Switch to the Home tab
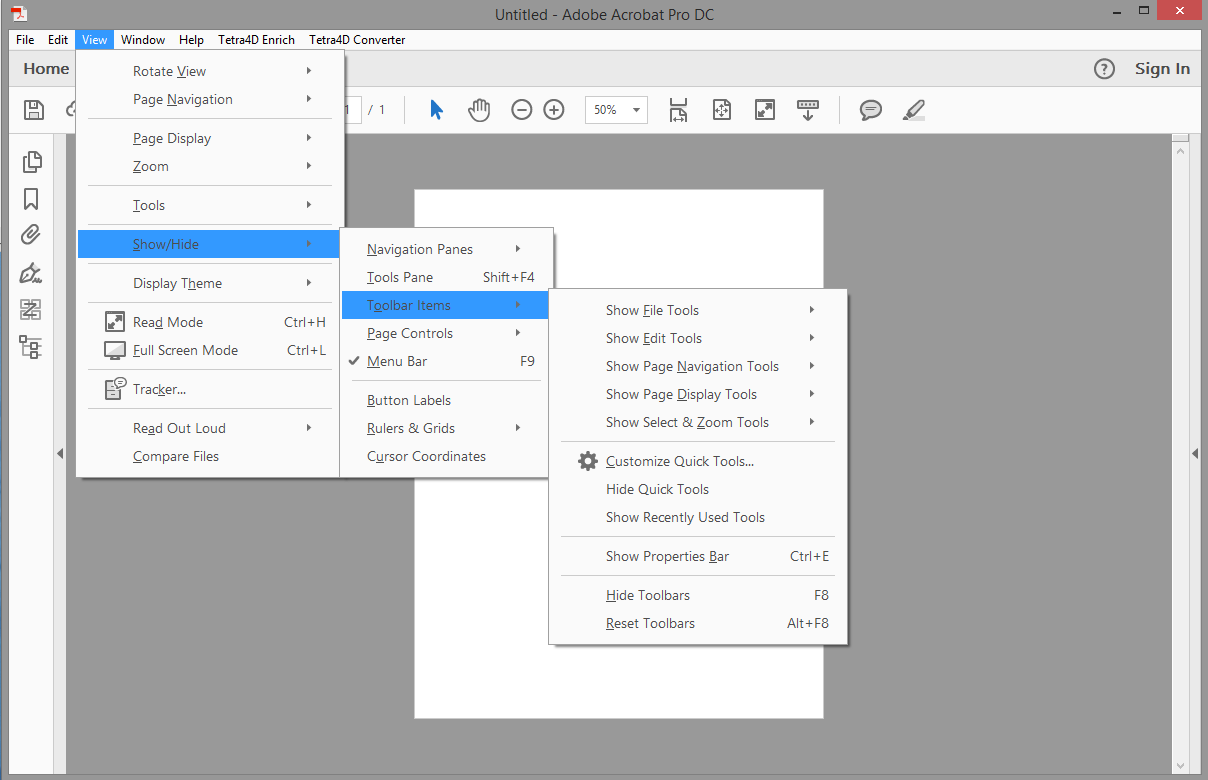This screenshot has height=780, width=1208. (46, 69)
